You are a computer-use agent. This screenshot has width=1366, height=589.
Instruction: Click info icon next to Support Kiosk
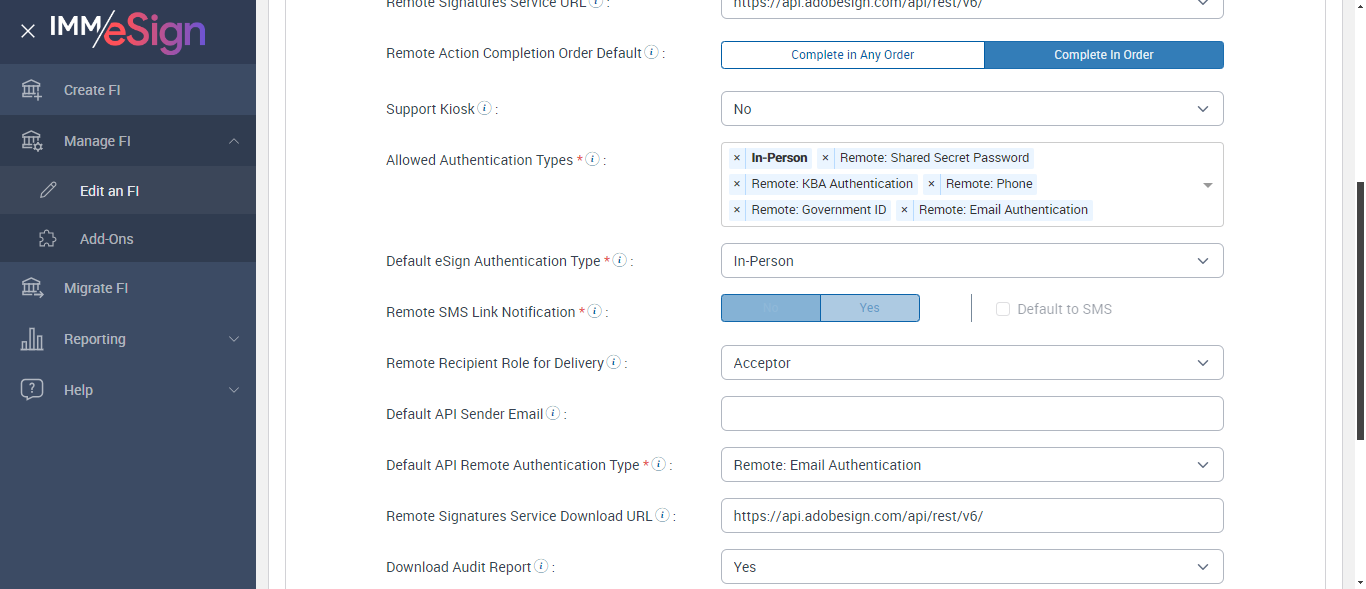coord(485,108)
